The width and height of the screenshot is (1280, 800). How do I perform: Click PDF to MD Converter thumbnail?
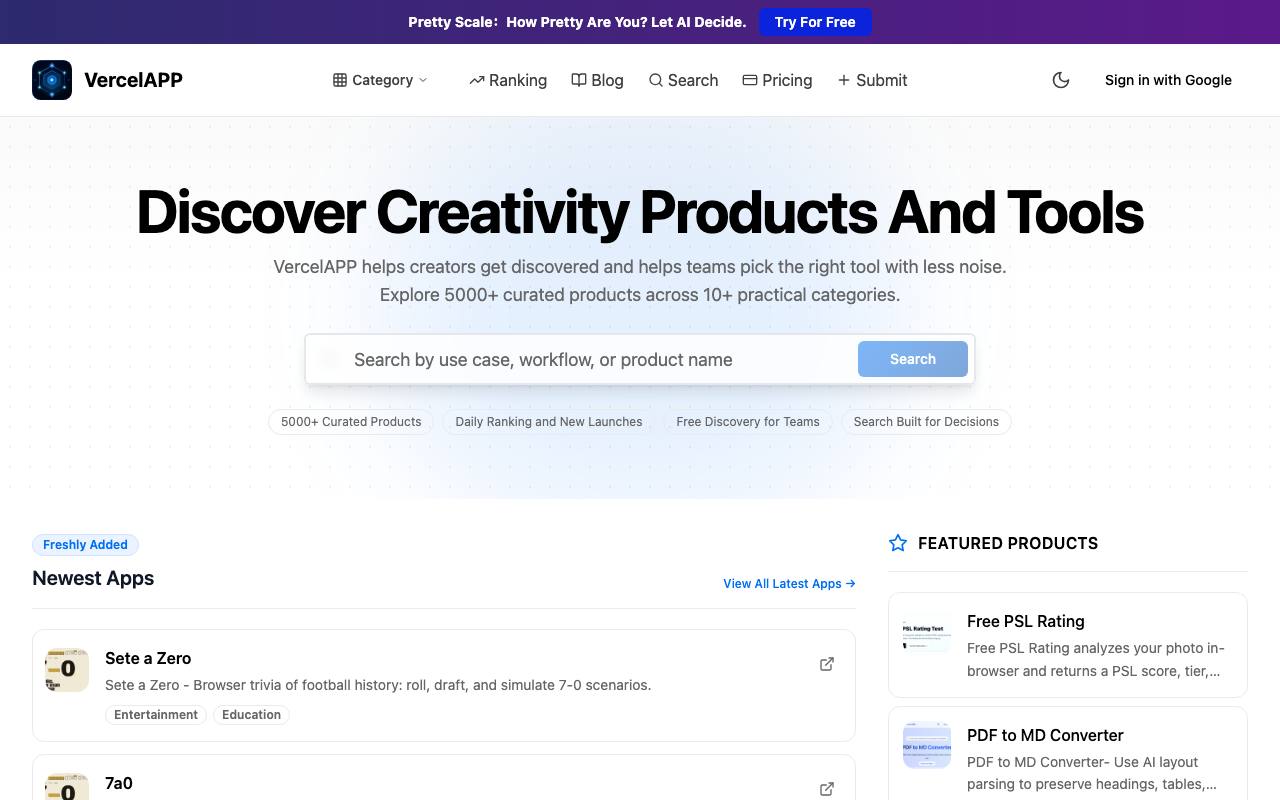(x=927, y=745)
